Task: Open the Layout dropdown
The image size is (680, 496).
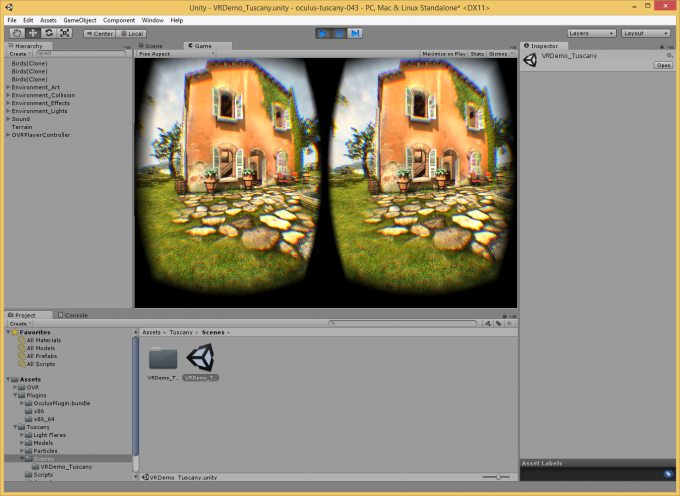Action: [x=646, y=33]
